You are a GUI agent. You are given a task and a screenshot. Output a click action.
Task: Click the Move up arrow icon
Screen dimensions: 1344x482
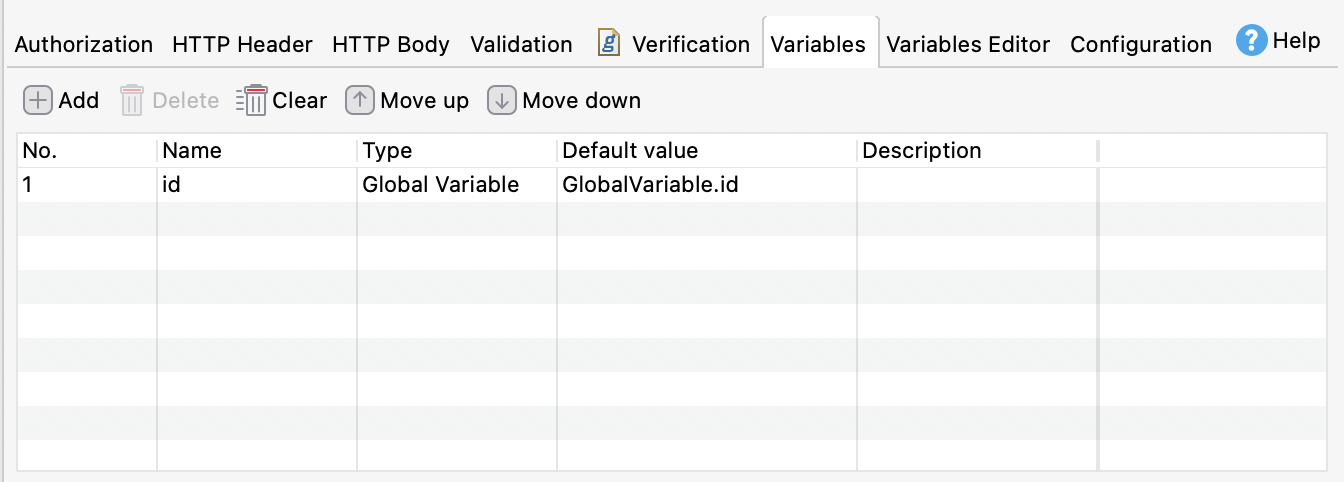point(360,100)
